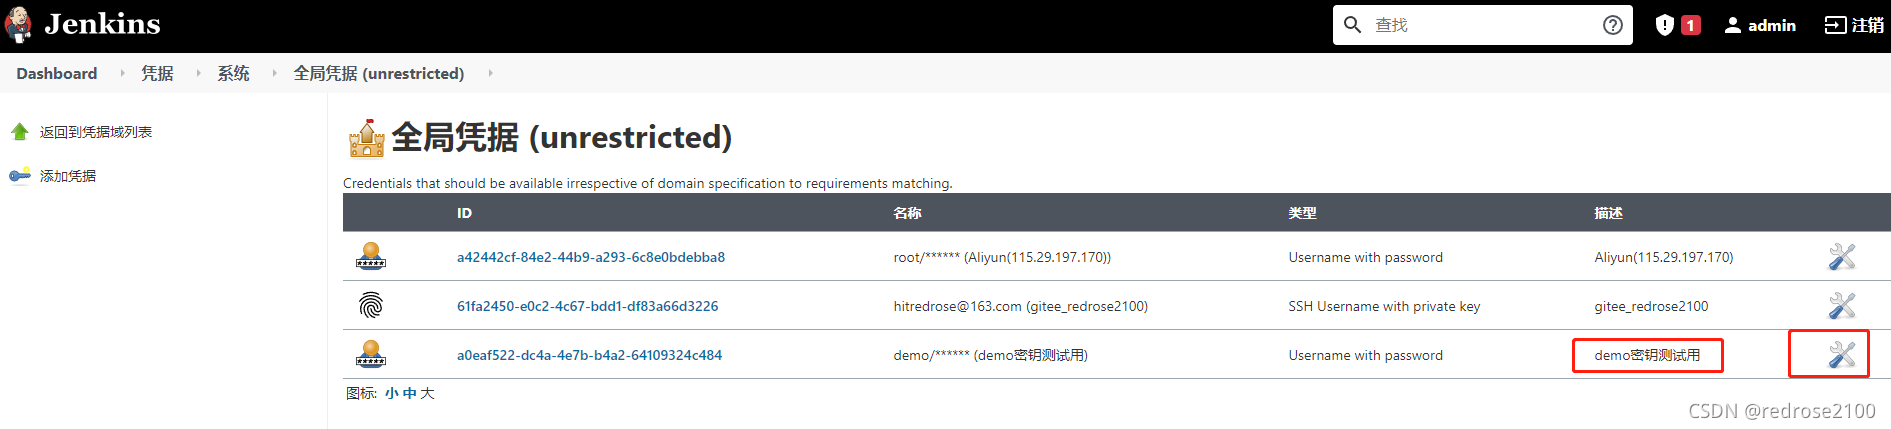Expand the 凭据 breadcrumb arrow
The width and height of the screenshot is (1891, 429).
click(x=198, y=73)
